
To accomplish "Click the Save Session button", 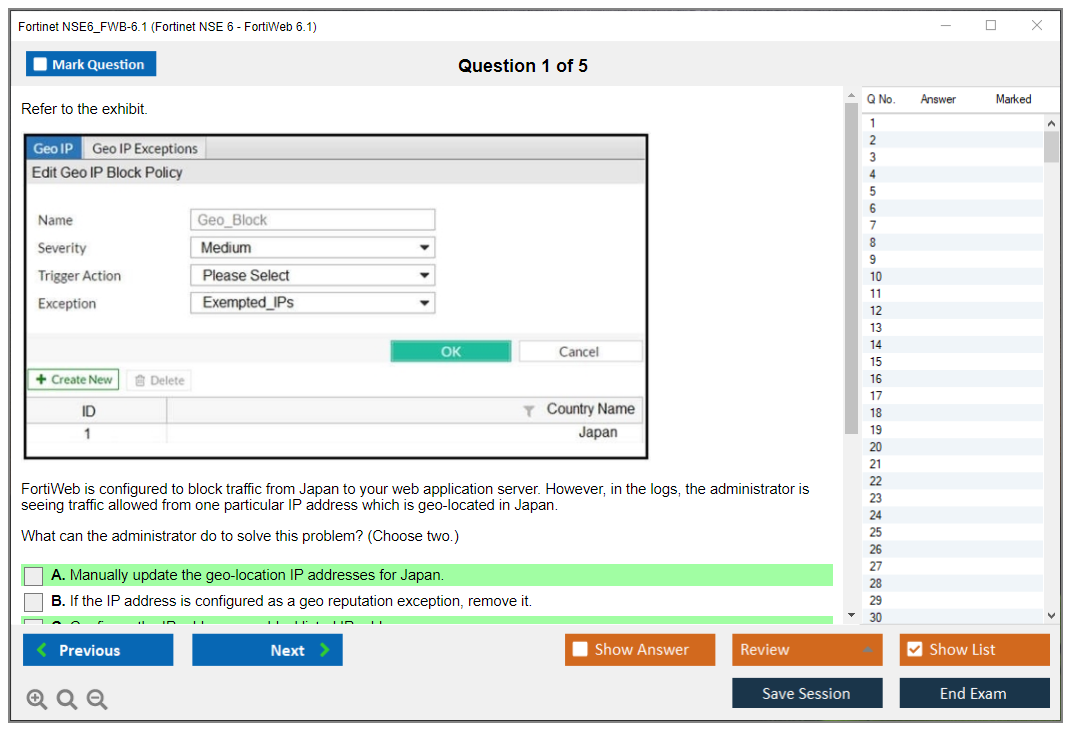I will click(807, 693).
